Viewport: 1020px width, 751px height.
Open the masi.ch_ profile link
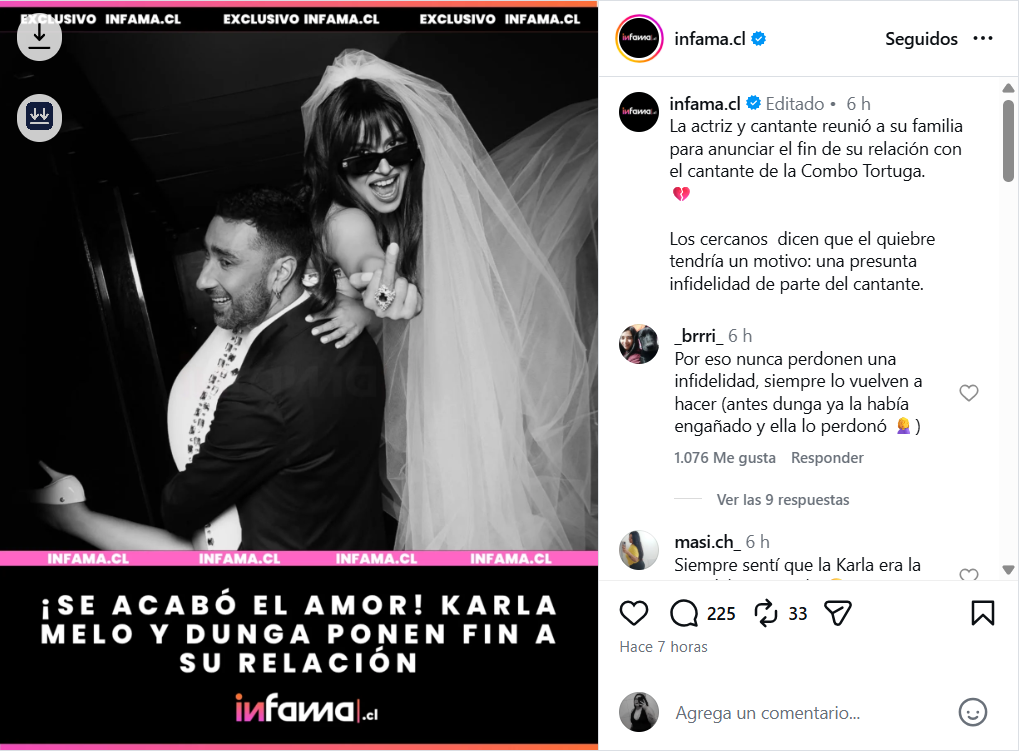point(707,541)
